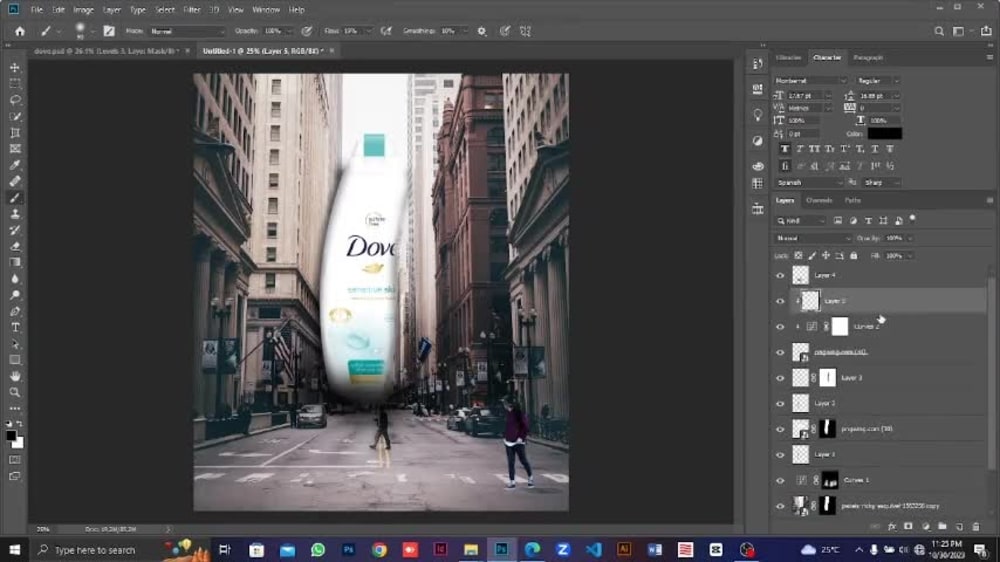The image size is (1000, 562).
Task: Create a new layer
Action: [x=959, y=527]
